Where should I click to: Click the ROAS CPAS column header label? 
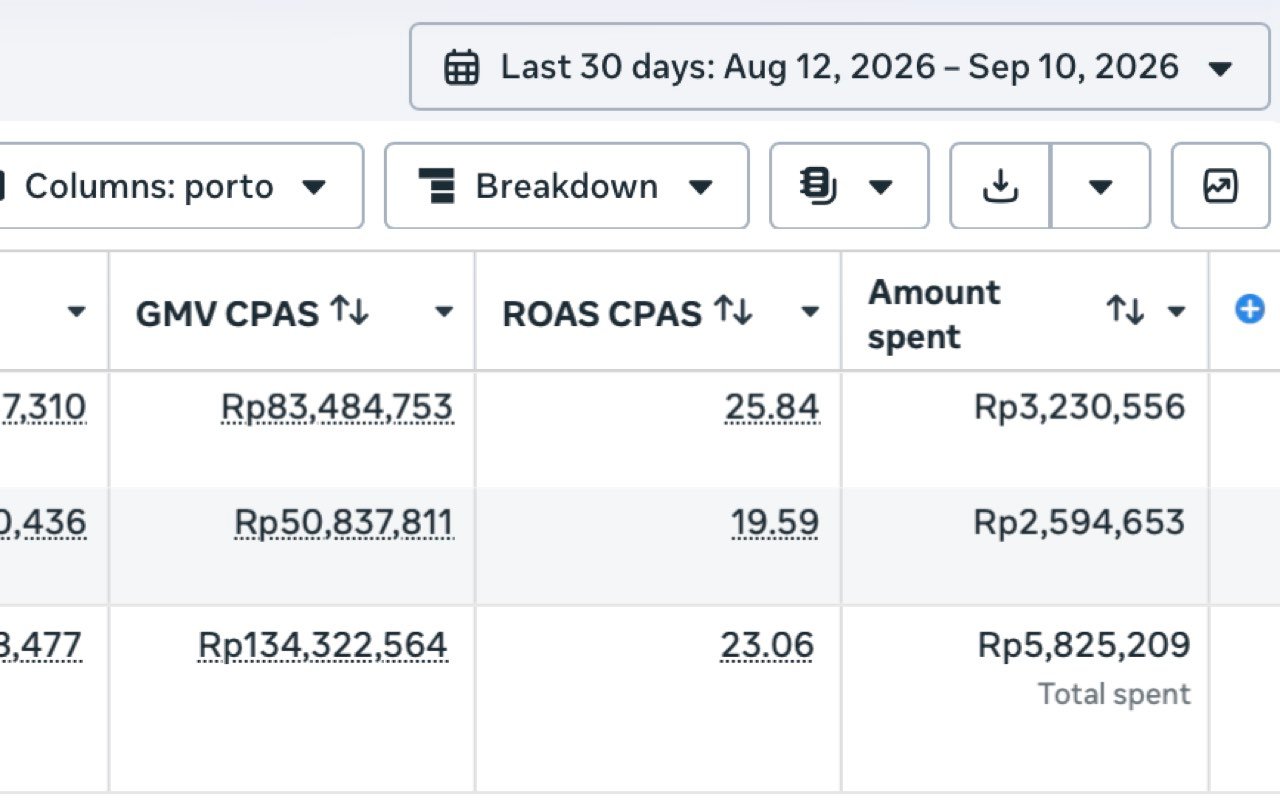pyautogui.click(x=602, y=313)
